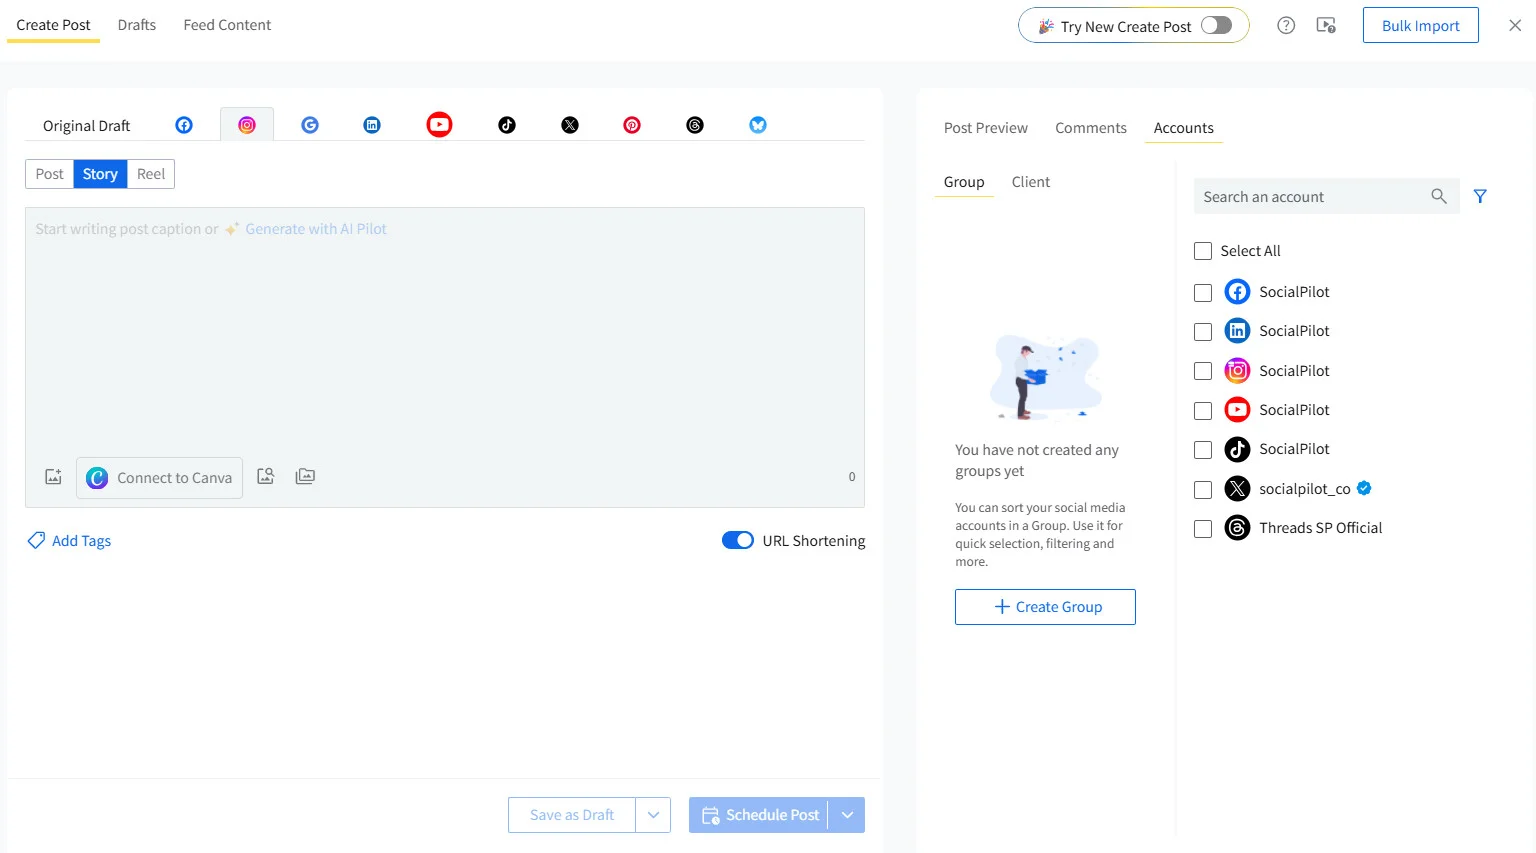Click the Schedule Post button
The width and height of the screenshot is (1536, 853).
point(759,815)
